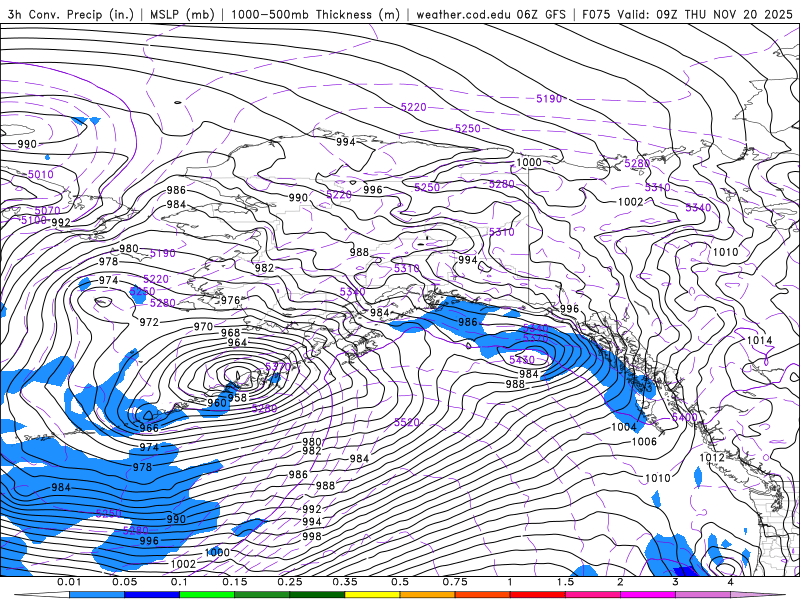
Task: Select the orange 0.5–0.75 legend swatch
Action: click(427, 595)
